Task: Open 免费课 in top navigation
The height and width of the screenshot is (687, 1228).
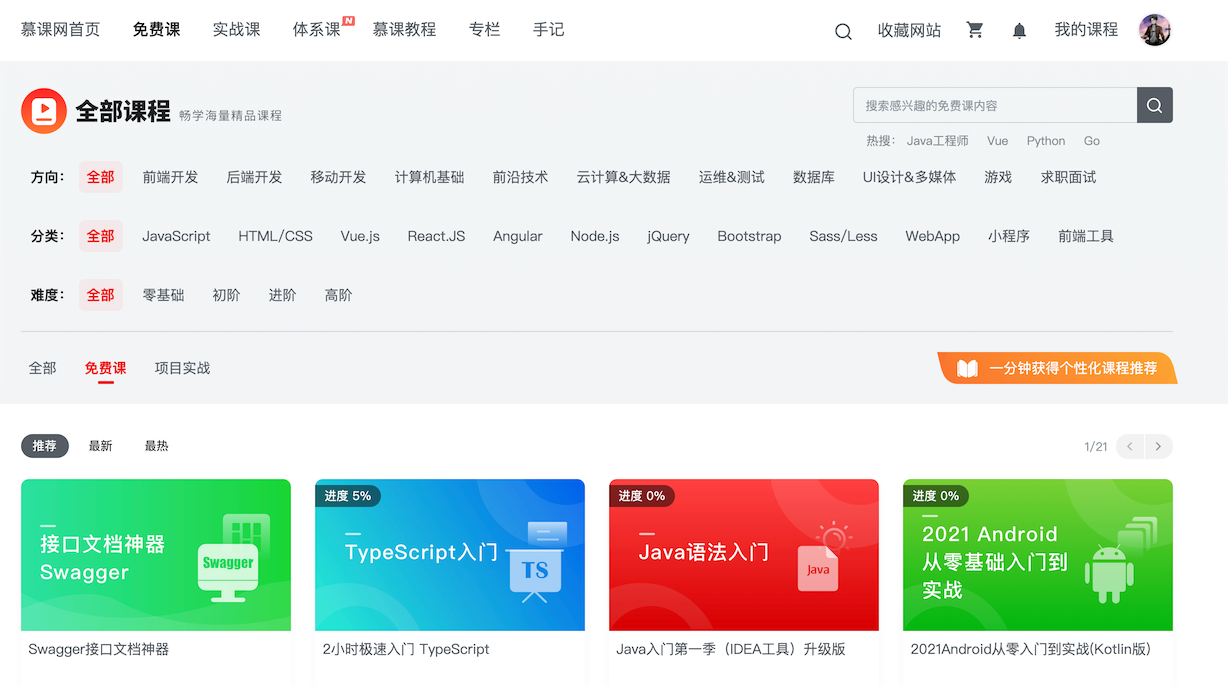Action: [157, 30]
